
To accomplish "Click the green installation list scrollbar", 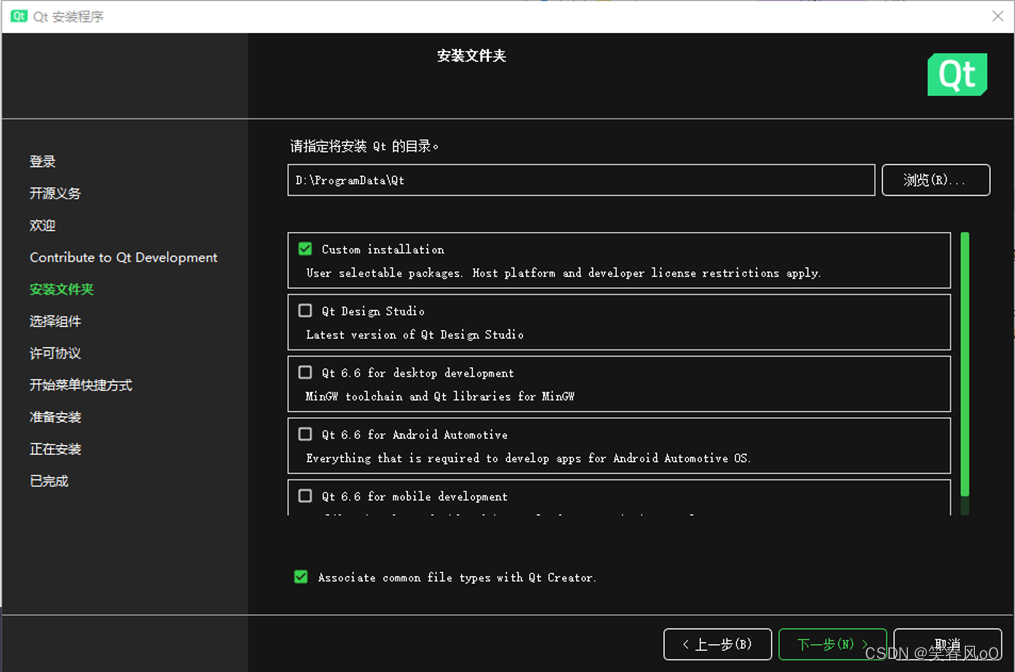I will (x=965, y=364).
